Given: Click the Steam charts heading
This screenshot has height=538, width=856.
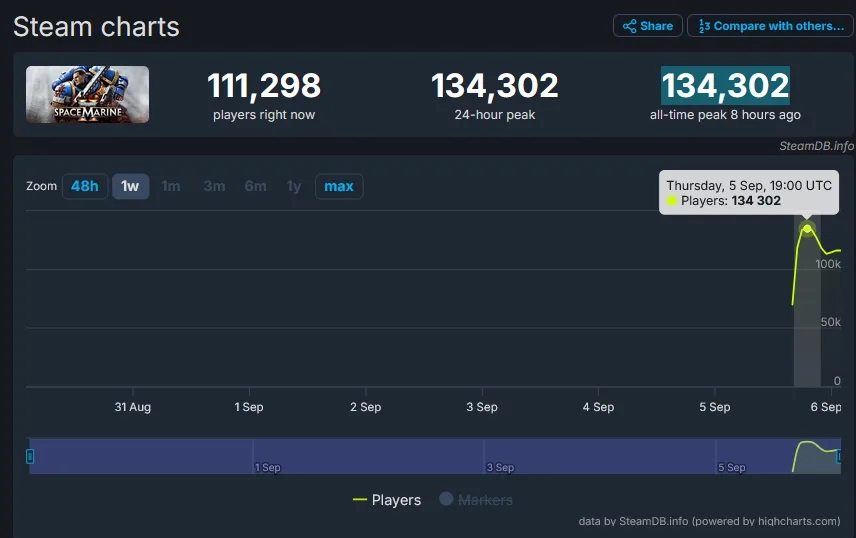Looking at the screenshot, I should coord(96,27).
